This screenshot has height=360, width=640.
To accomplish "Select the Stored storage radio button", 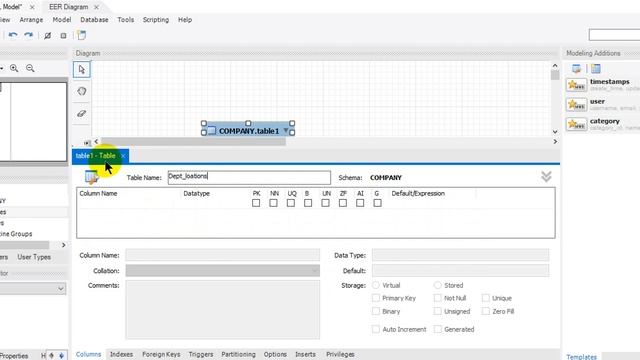I will coord(438,285).
